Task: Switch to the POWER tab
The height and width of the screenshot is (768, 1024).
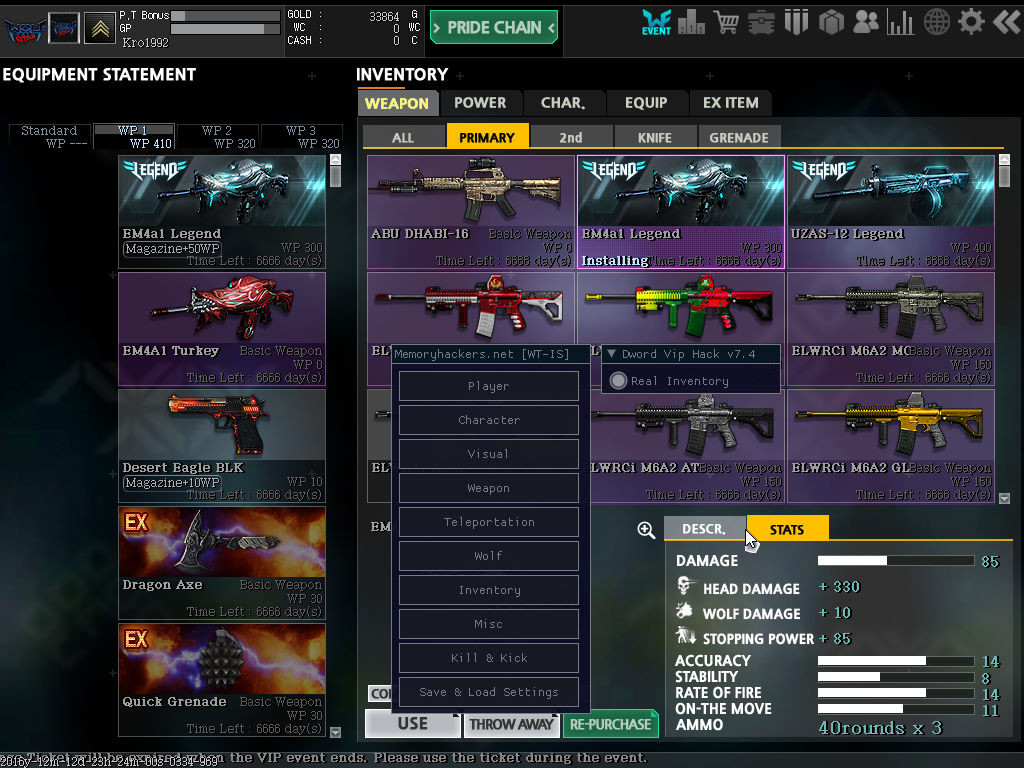Action: coord(480,103)
